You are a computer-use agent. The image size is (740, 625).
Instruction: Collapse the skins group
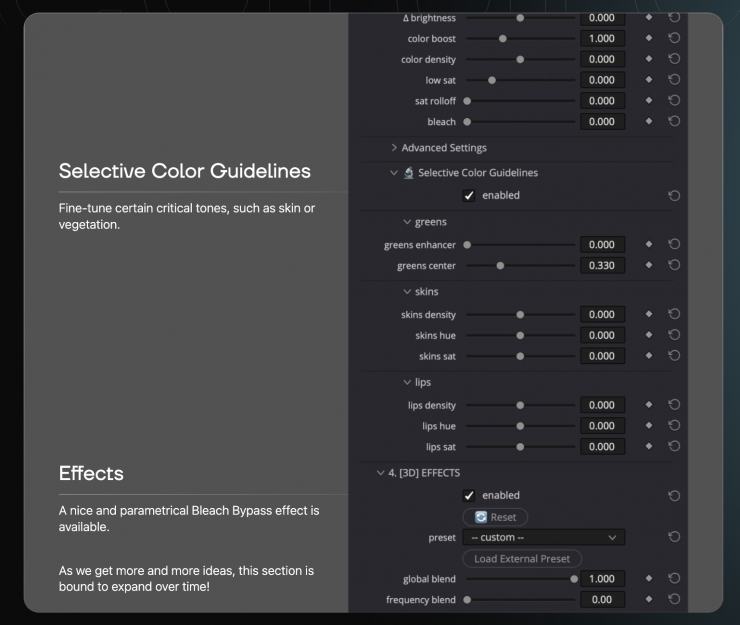pos(407,292)
